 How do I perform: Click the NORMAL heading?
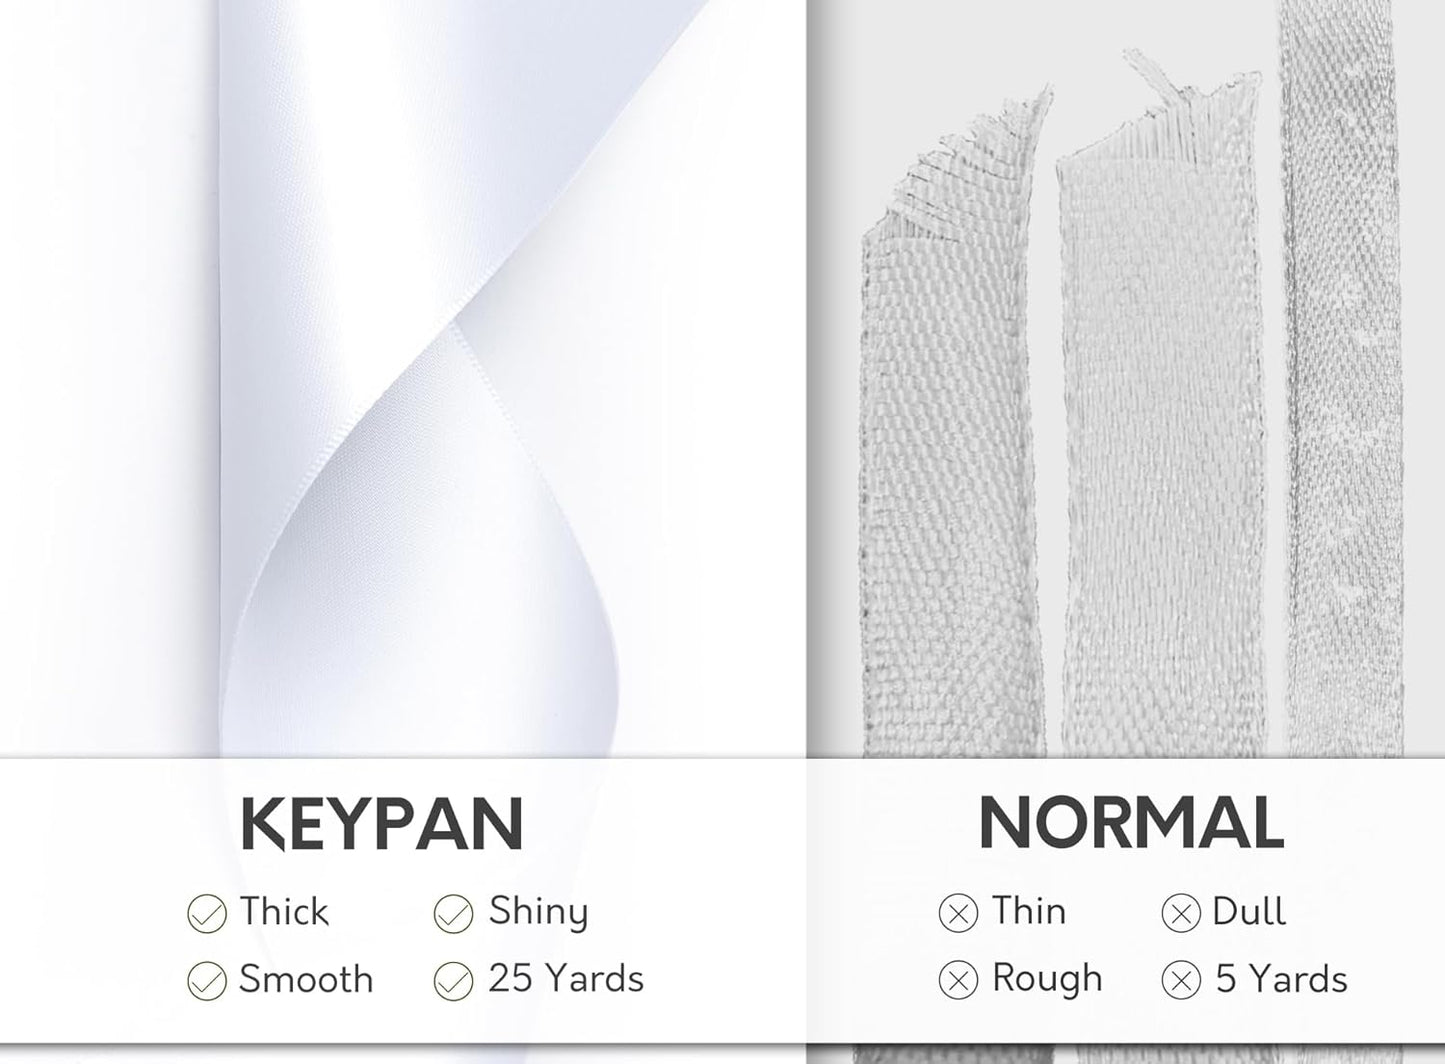[x=1130, y=824]
